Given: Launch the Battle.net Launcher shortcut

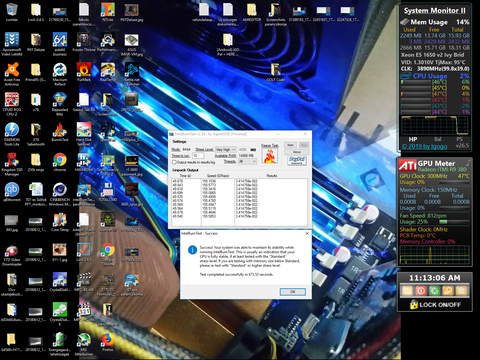Looking at the screenshot, I should [132, 74].
